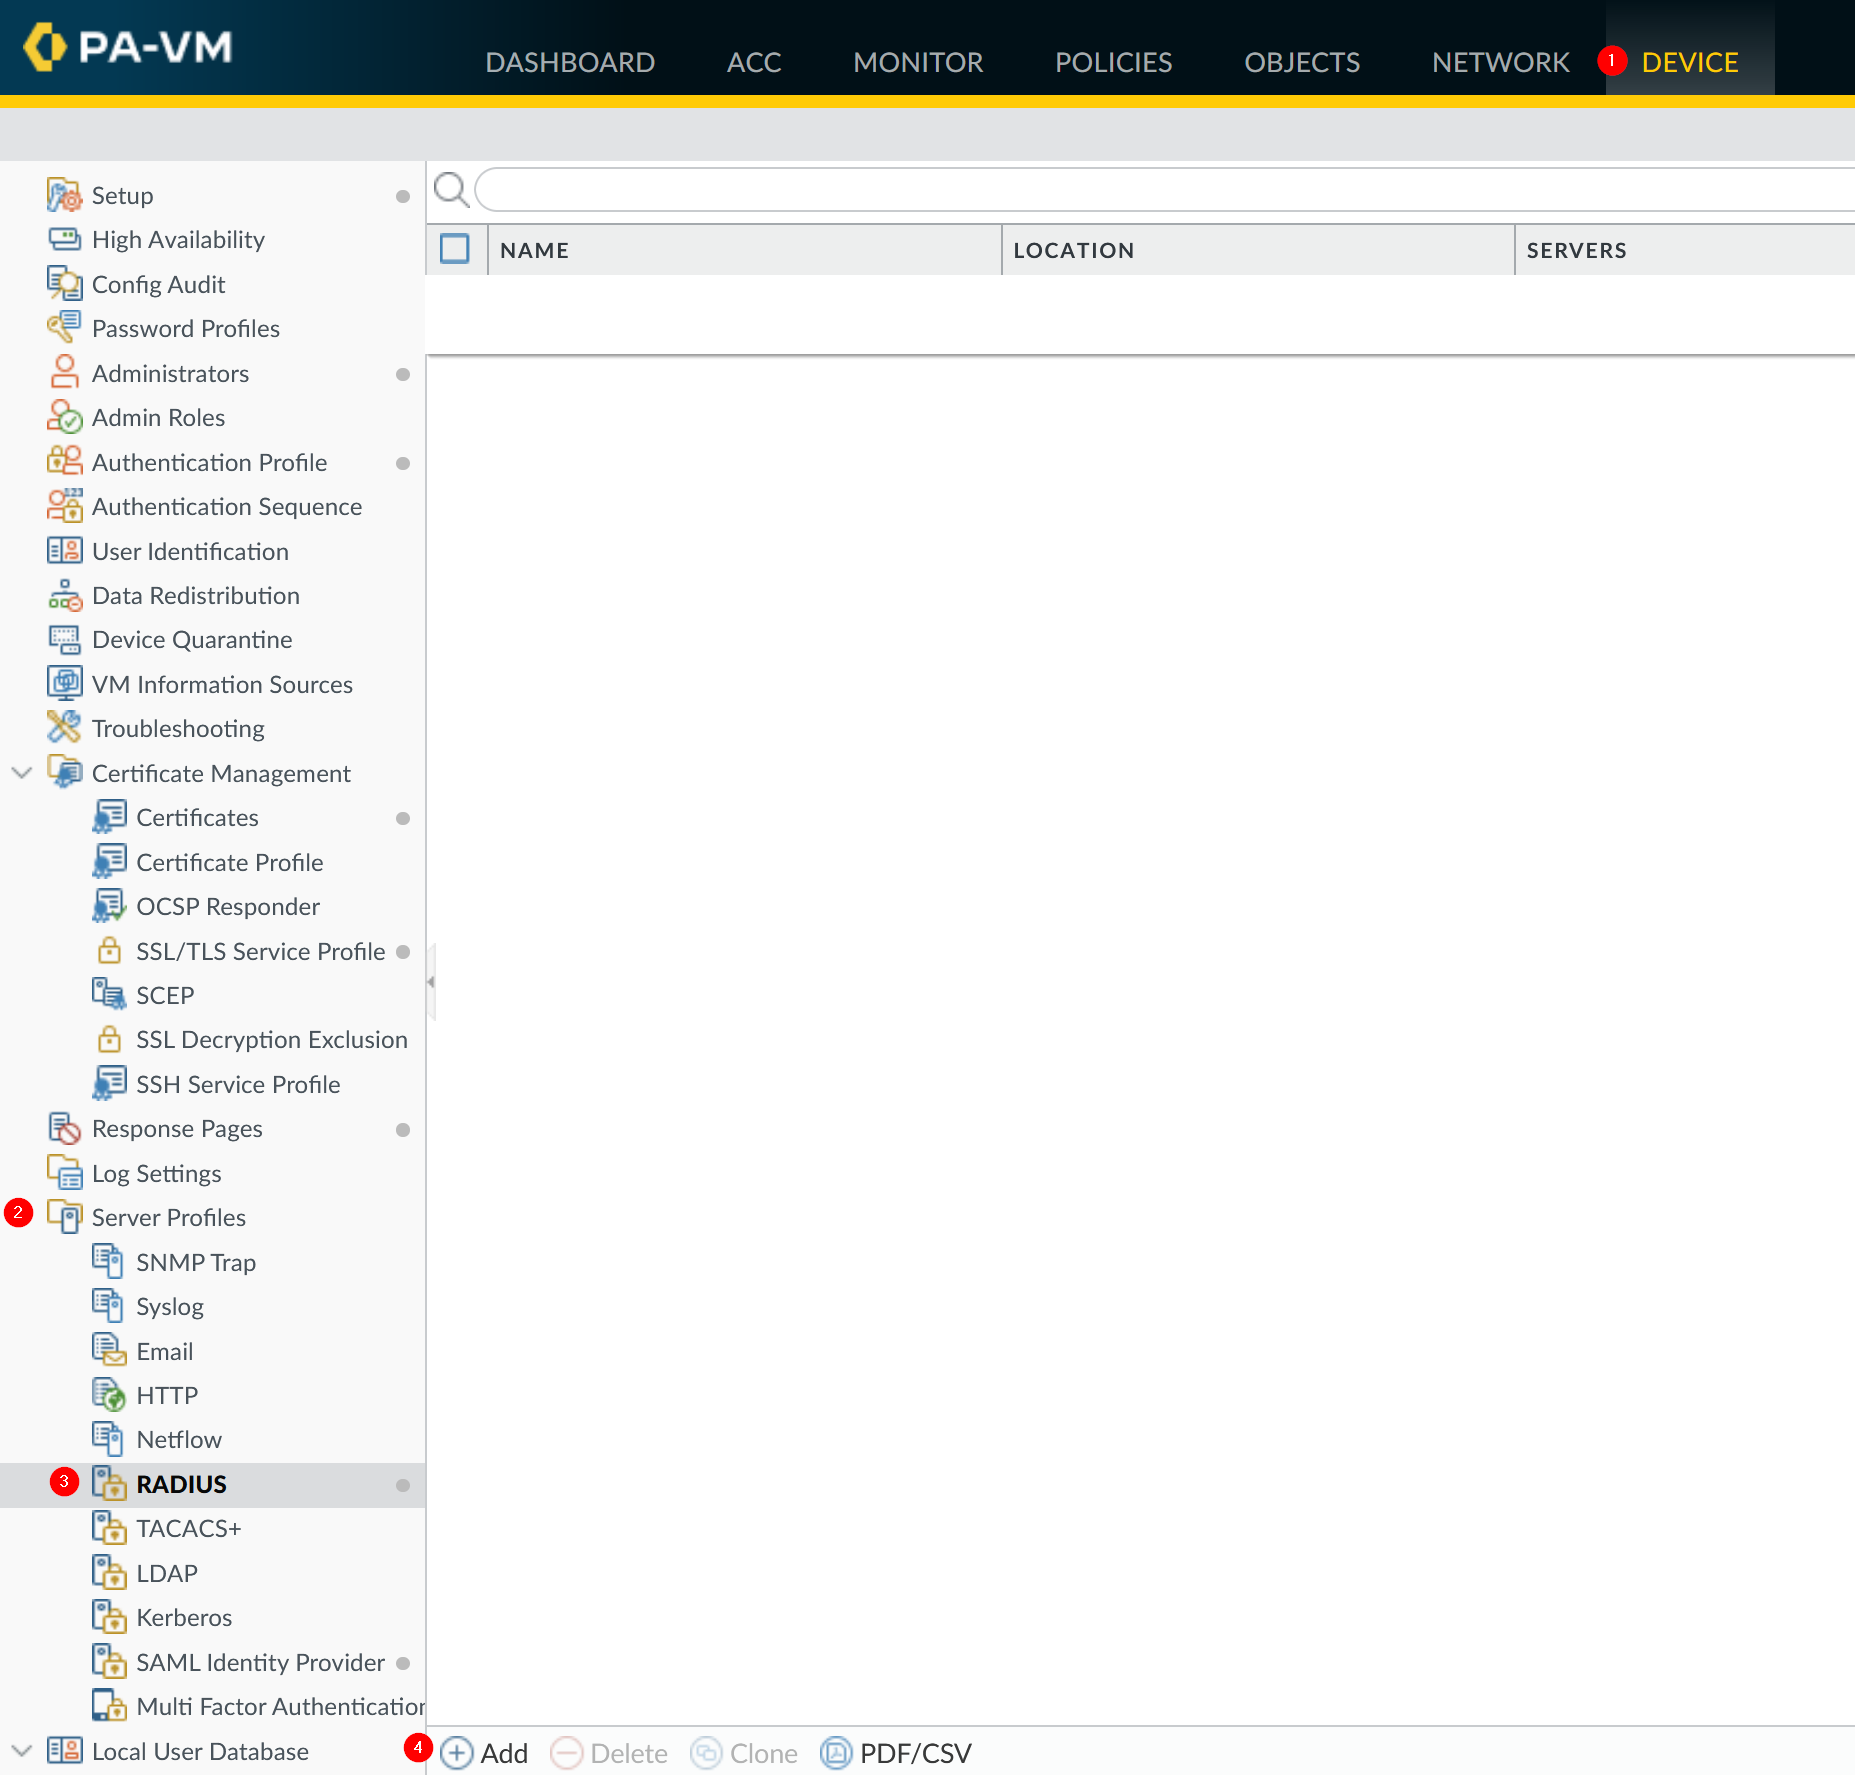1855x1775 pixels.
Task: Collapse the Certificate Management tree node
Action: pyautogui.click(x=22, y=773)
